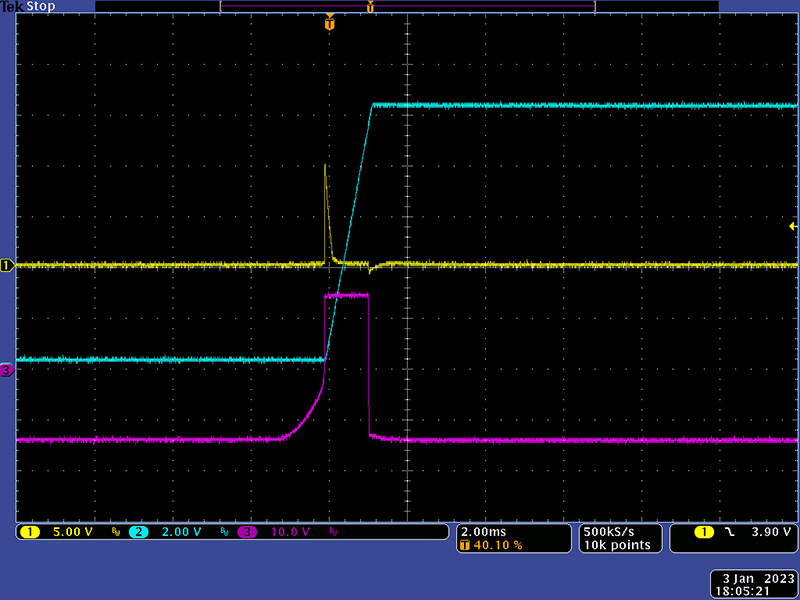Click the channel 1 ground marker on left edge
800x600 pixels.
point(7,265)
